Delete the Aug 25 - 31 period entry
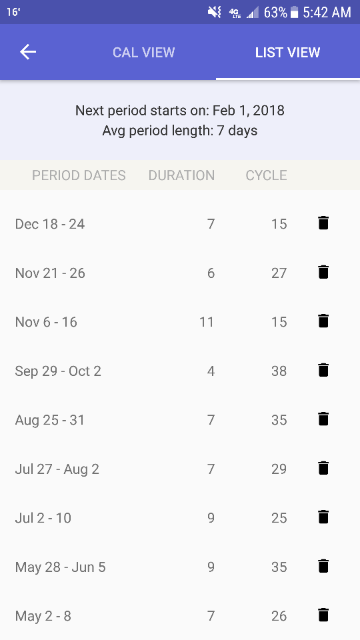Viewport: 360px width, 640px height. (x=323, y=419)
